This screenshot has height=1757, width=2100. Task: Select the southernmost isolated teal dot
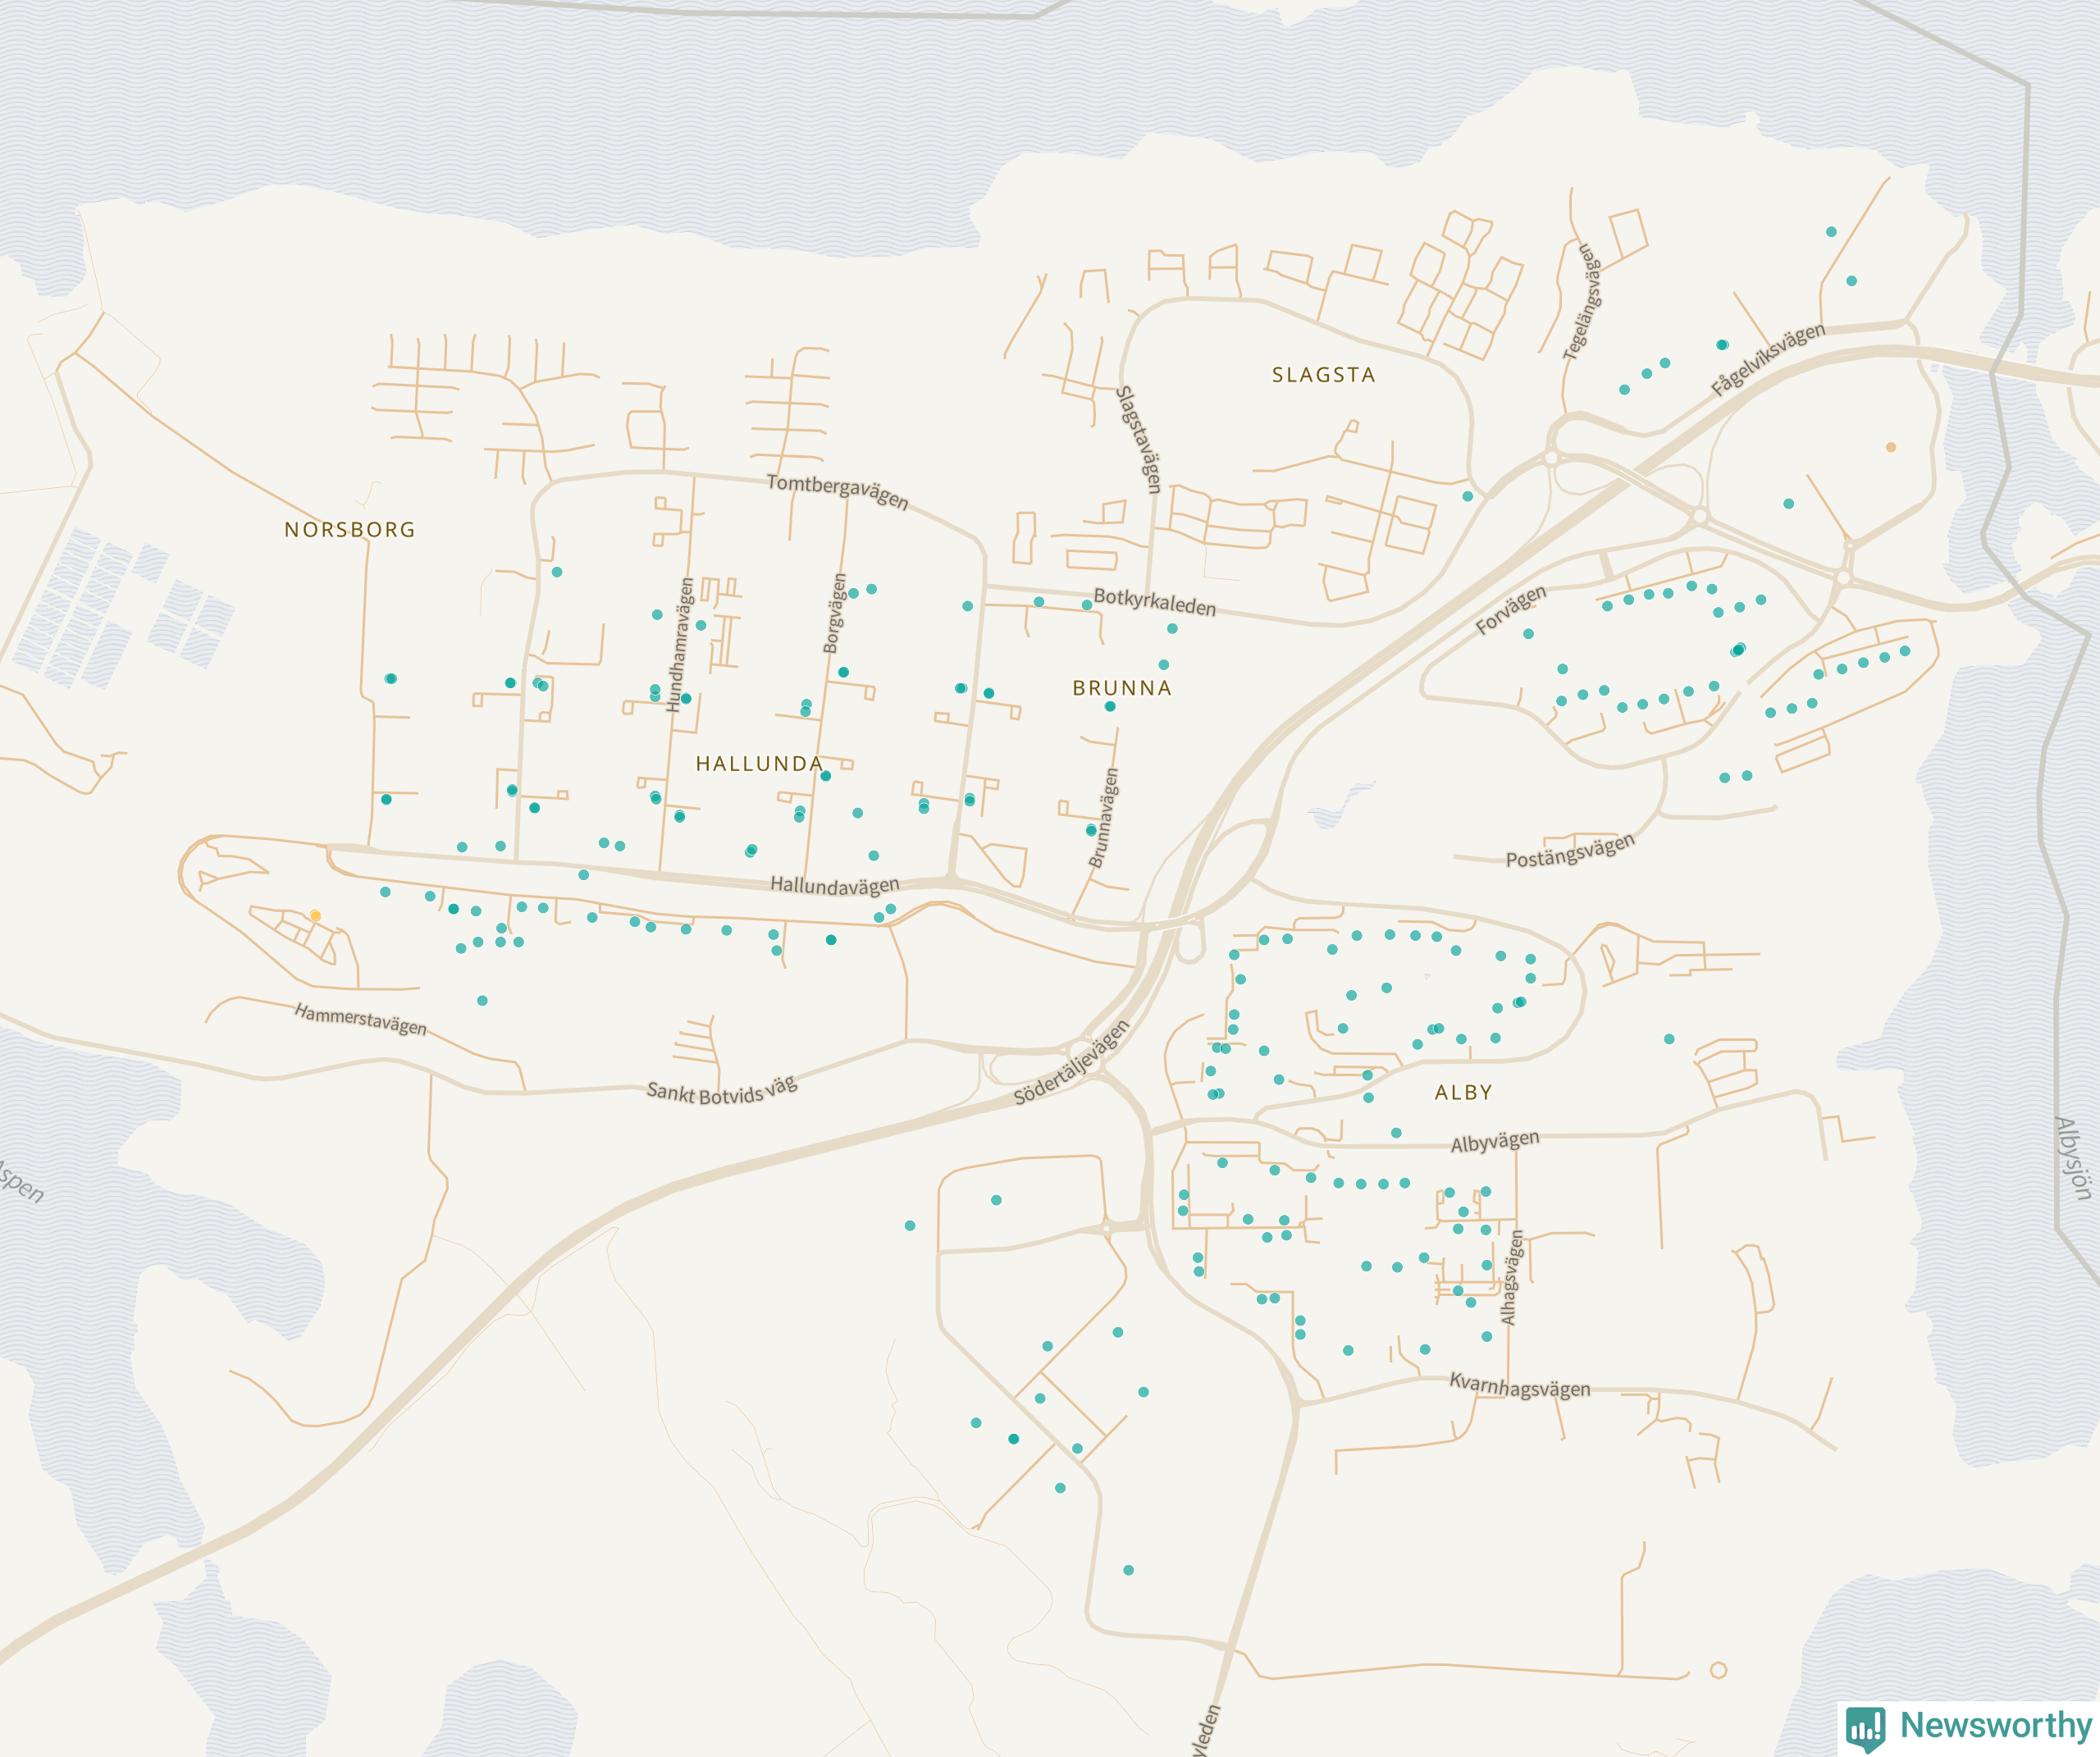point(1128,1570)
